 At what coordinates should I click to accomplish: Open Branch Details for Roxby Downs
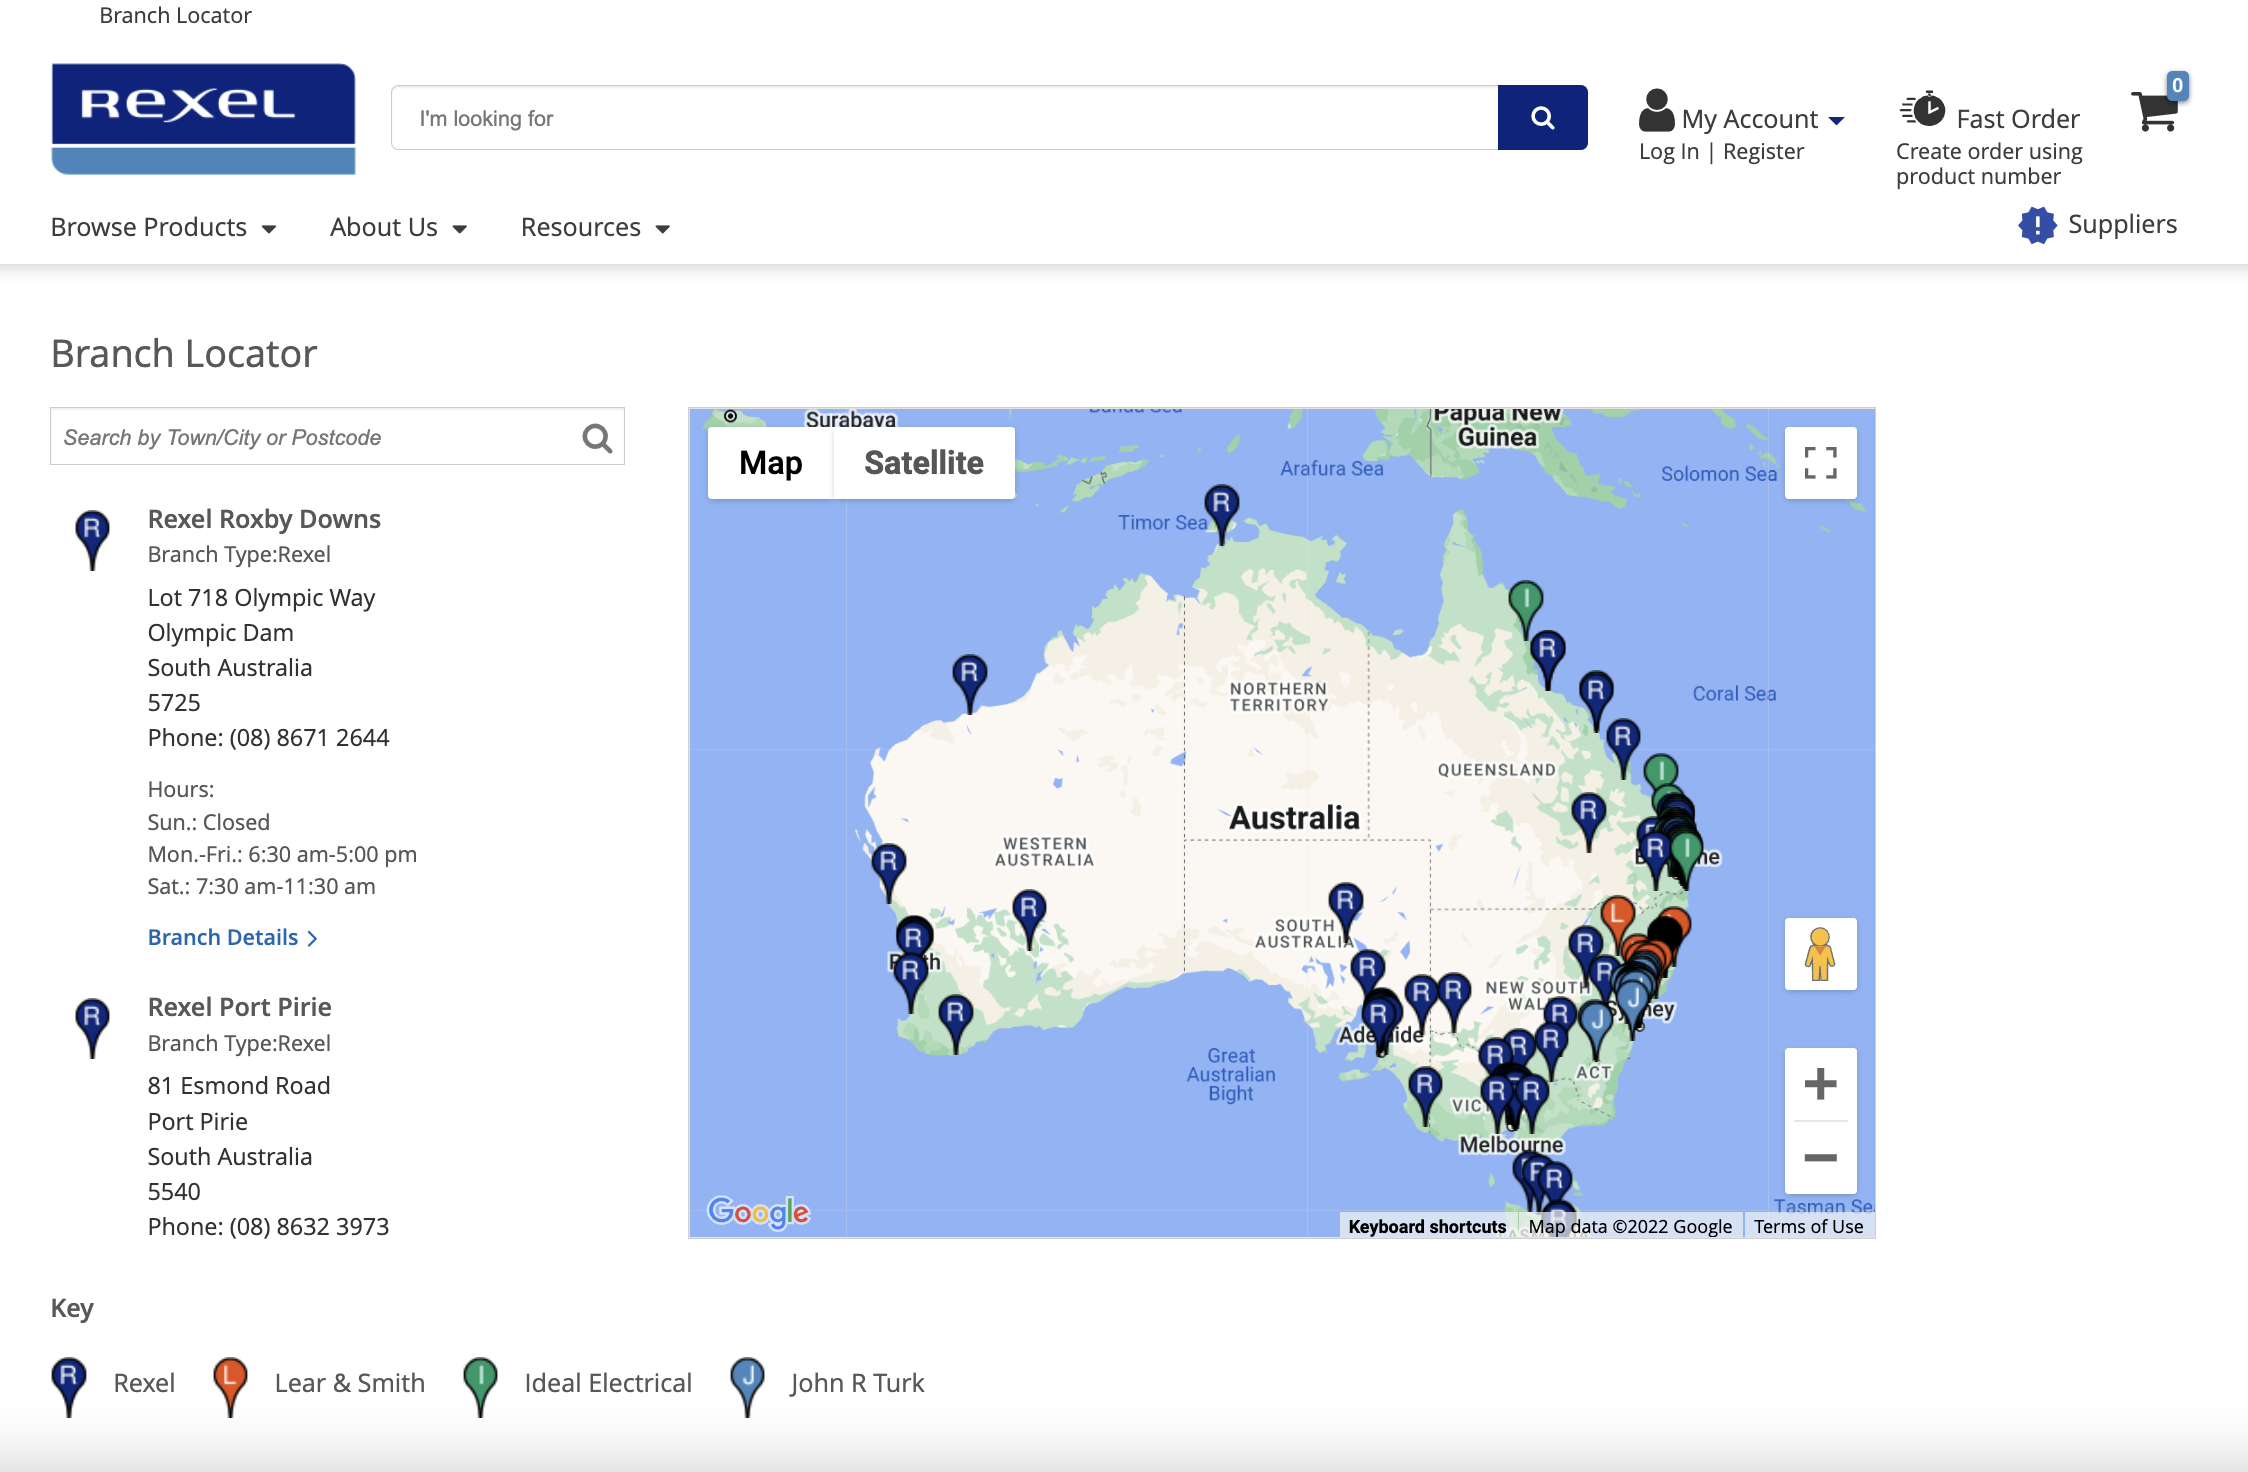(232, 938)
